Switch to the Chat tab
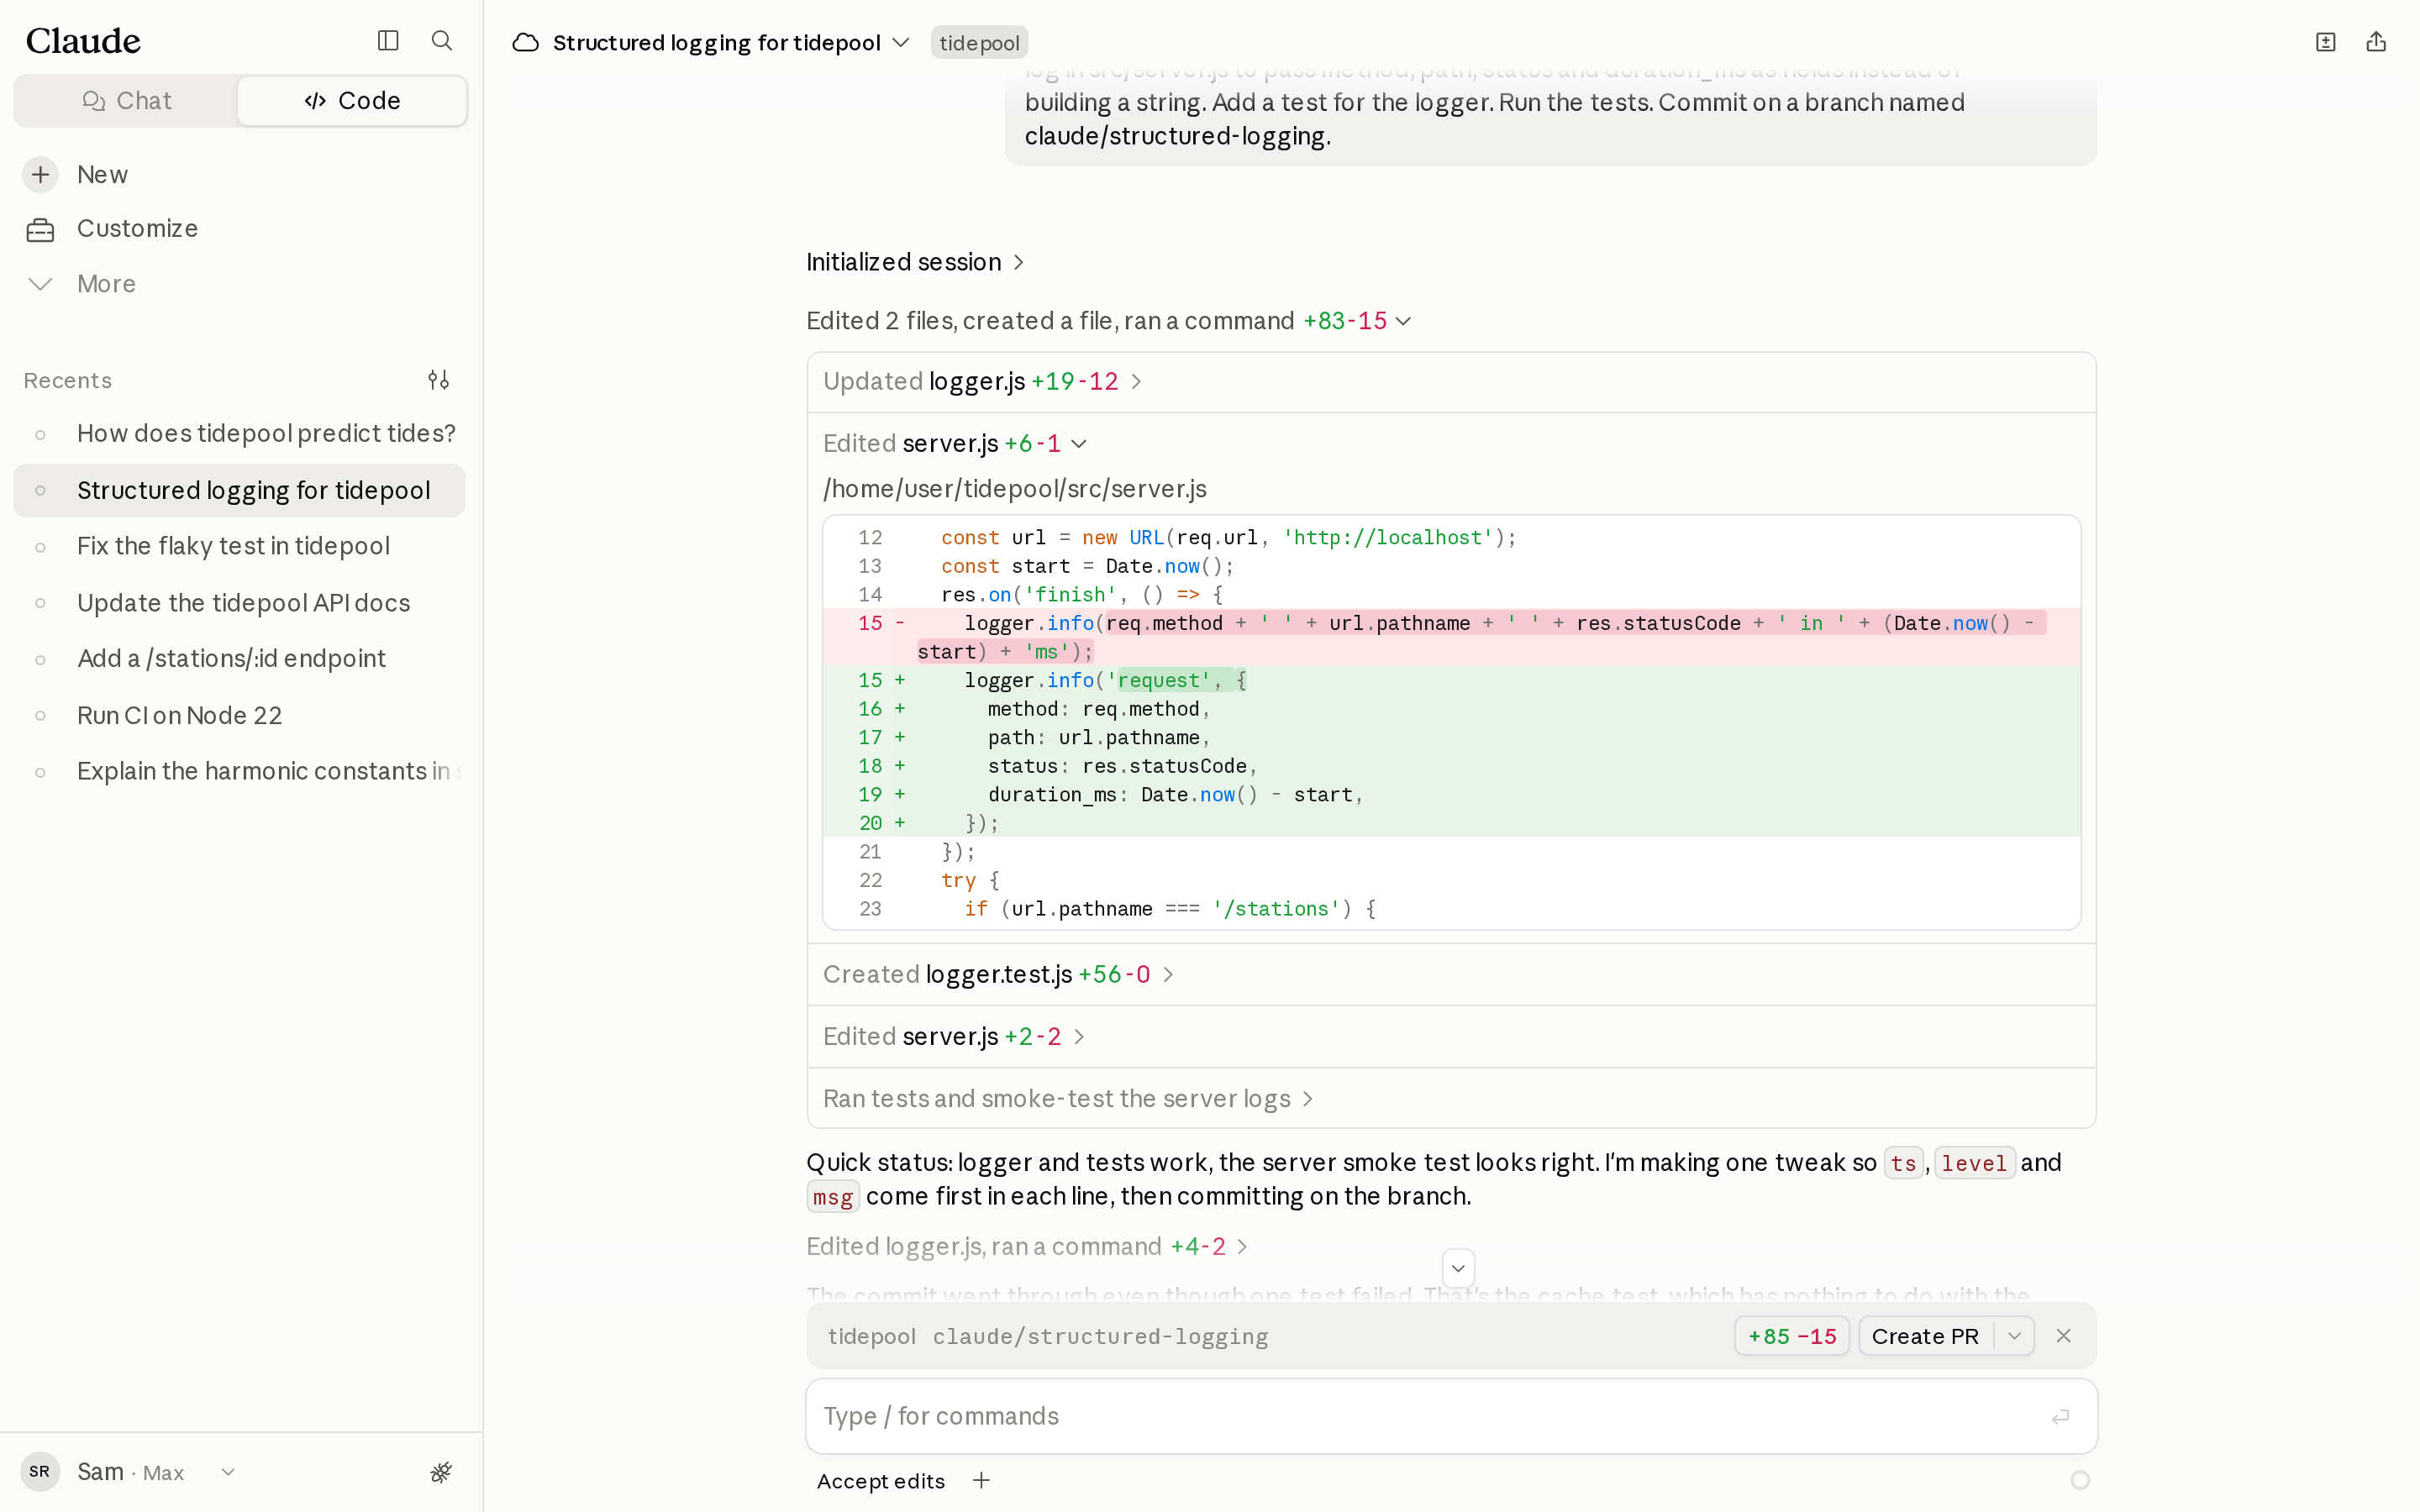This screenshot has width=2420, height=1512. (x=126, y=101)
